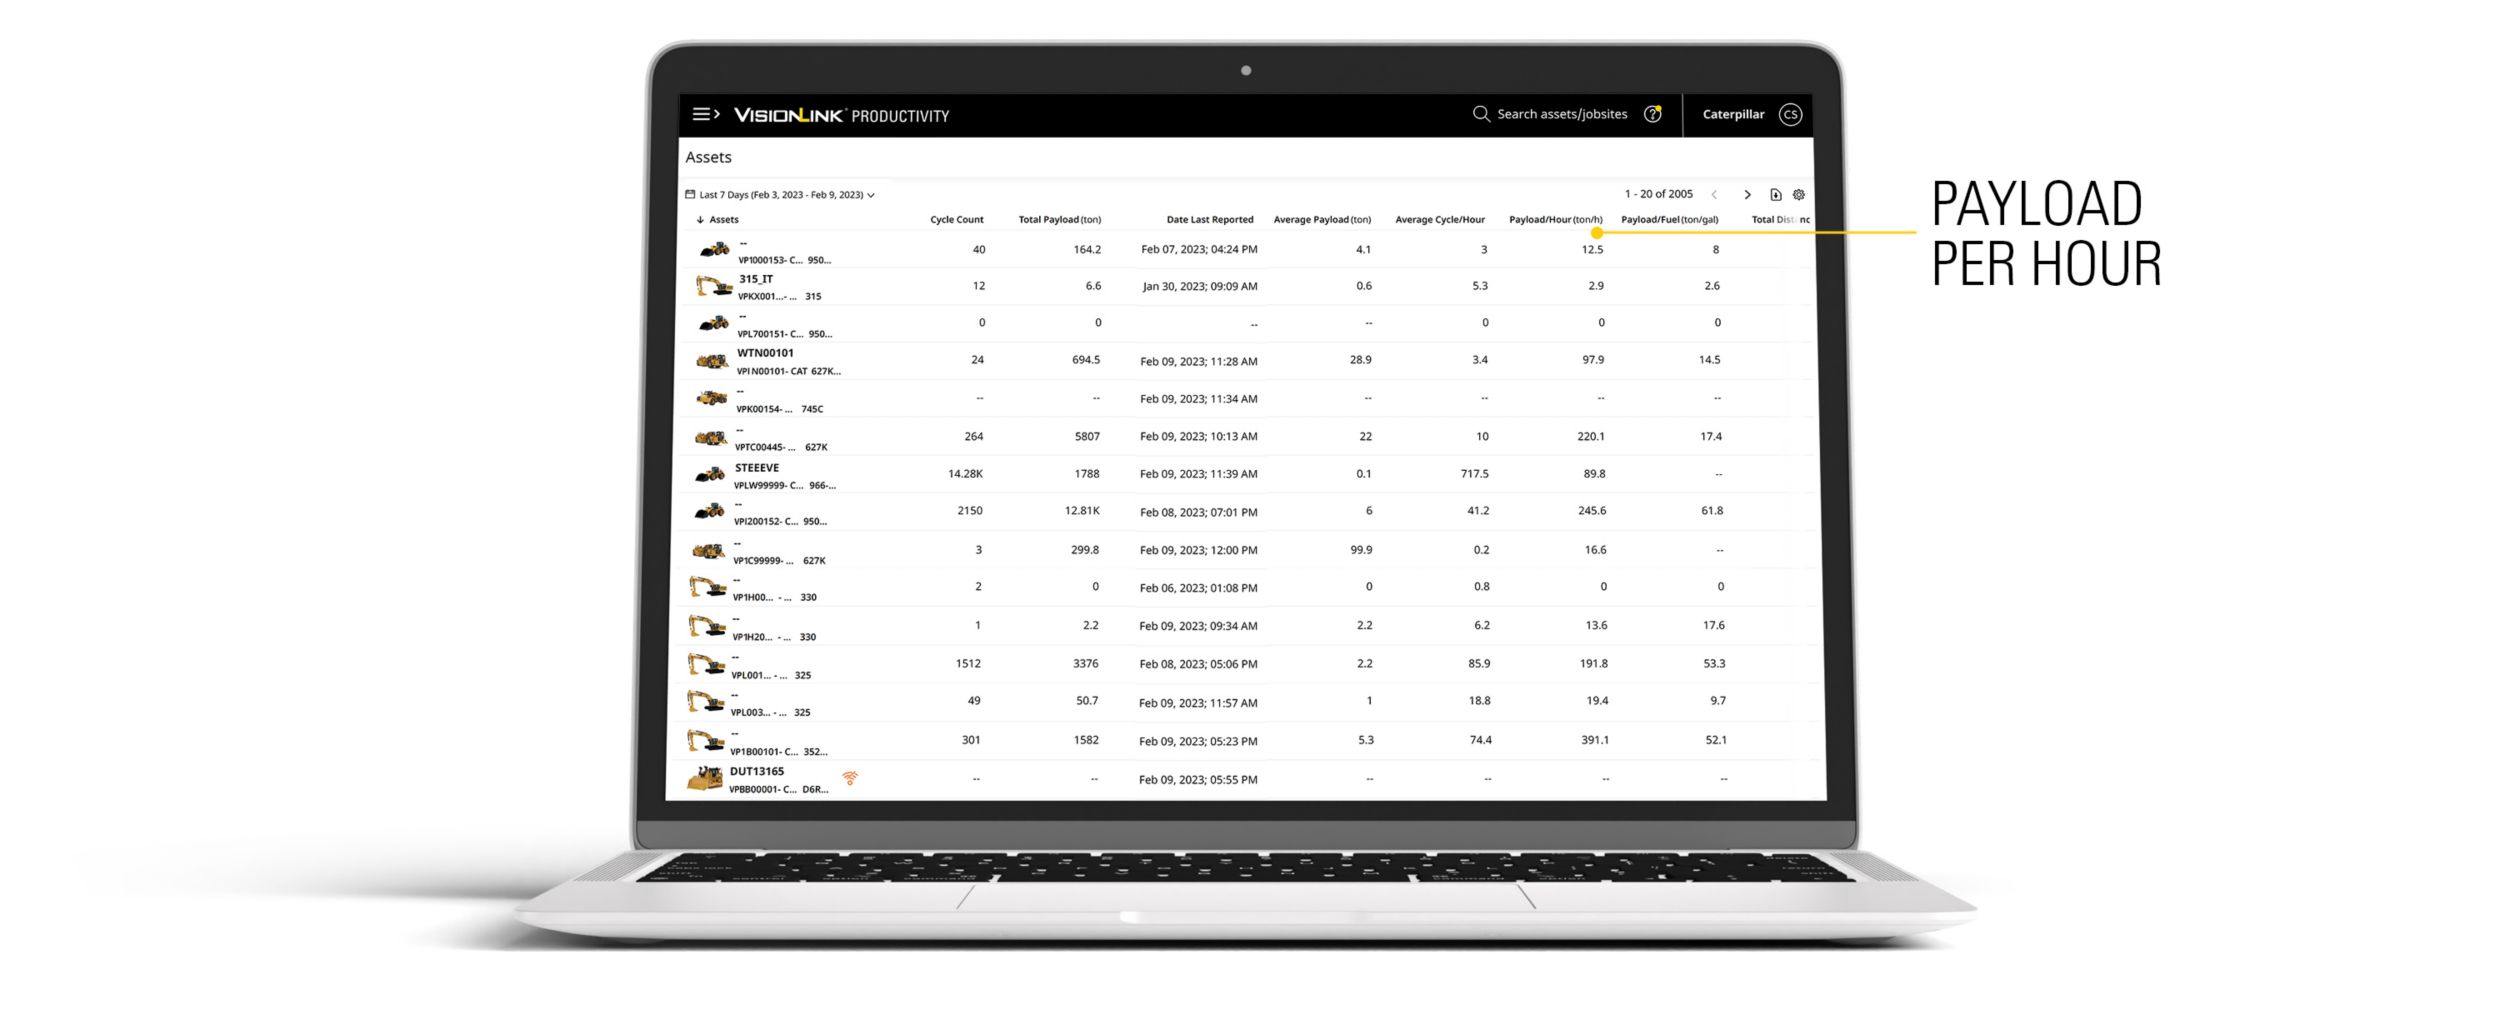Select the VP1000153 asset ID text
2500x1010 pixels.
770,260
